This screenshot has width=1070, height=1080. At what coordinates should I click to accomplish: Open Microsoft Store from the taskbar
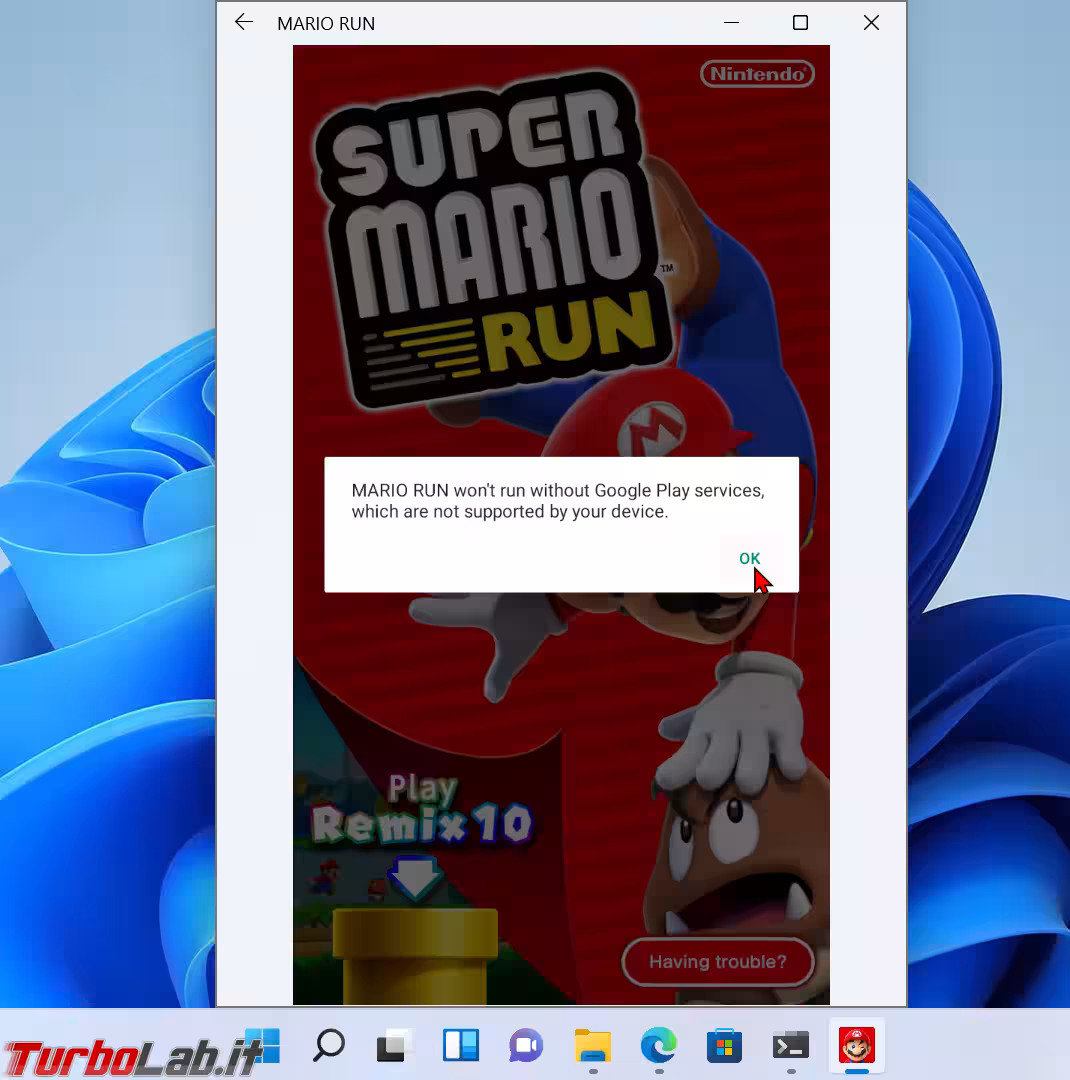(x=725, y=1046)
